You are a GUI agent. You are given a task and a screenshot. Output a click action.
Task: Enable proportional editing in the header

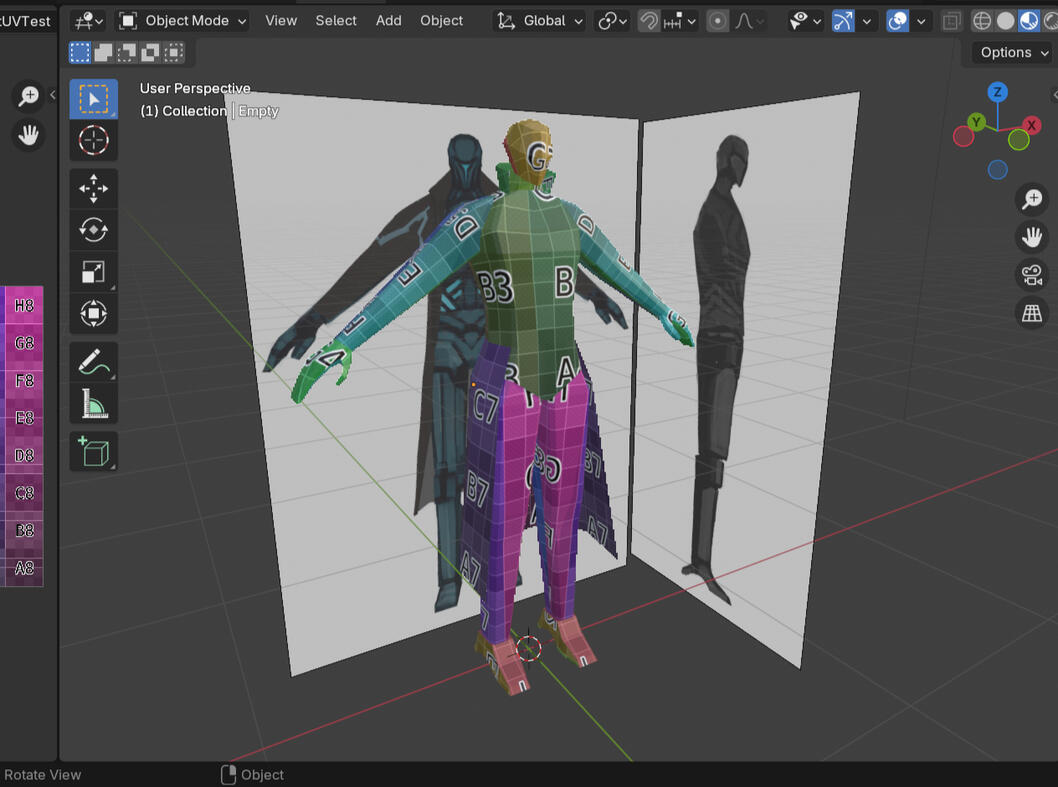point(717,21)
